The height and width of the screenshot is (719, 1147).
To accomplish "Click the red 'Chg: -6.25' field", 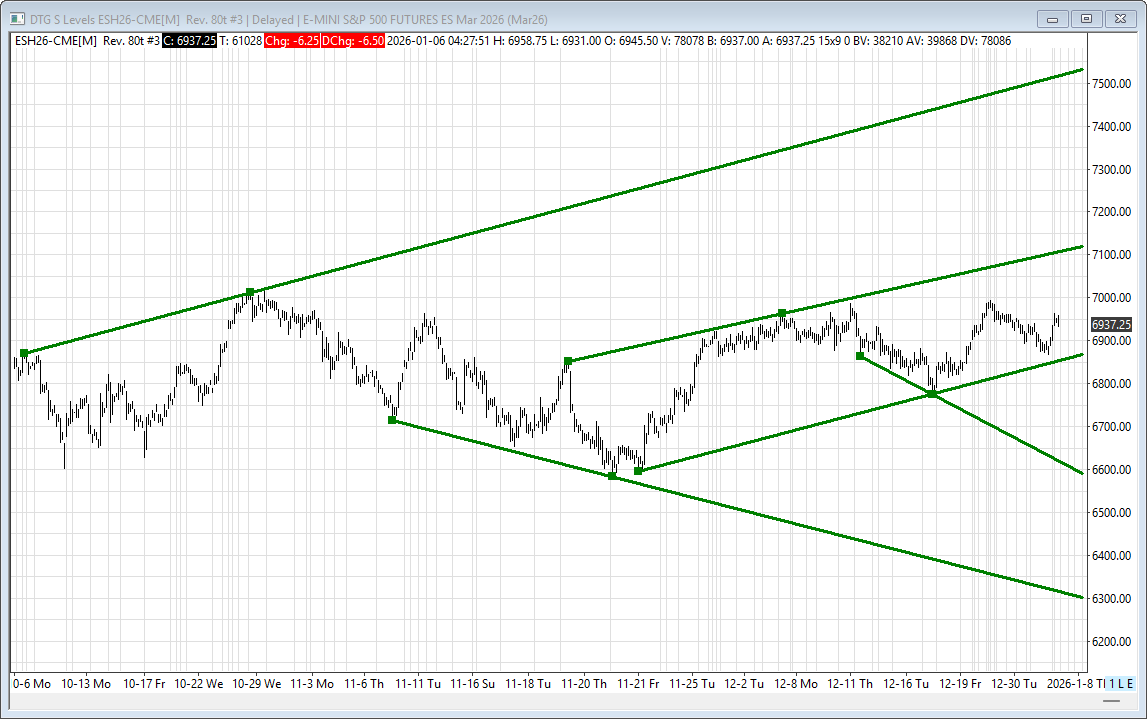I will [292, 41].
